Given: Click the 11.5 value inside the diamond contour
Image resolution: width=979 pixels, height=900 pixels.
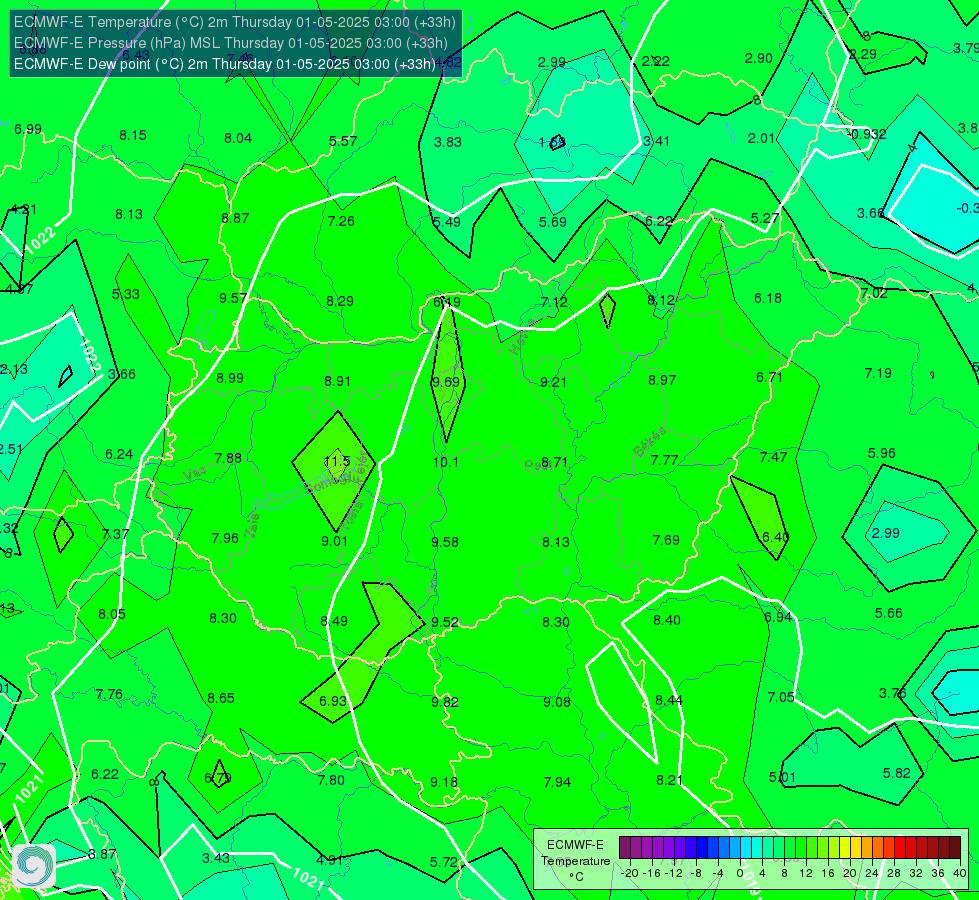Looking at the screenshot, I should 337,462.
